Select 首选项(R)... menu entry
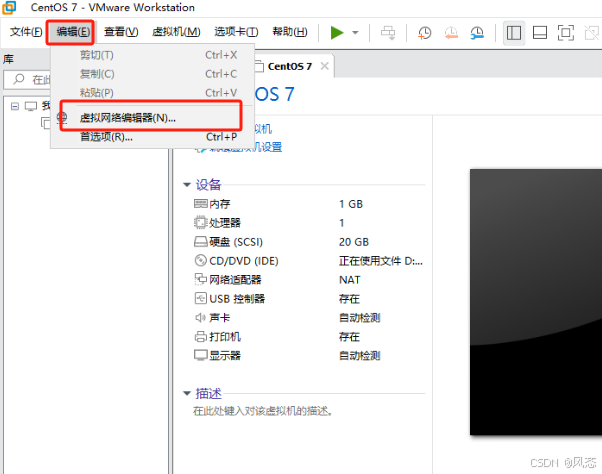602x474 pixels. pos(152,137)
